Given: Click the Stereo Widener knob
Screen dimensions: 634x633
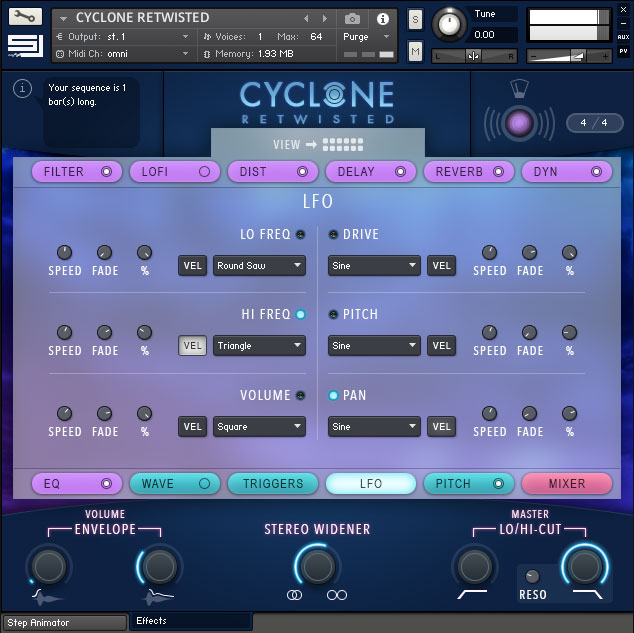Looking at the screenshot, I should click(317, 567).
